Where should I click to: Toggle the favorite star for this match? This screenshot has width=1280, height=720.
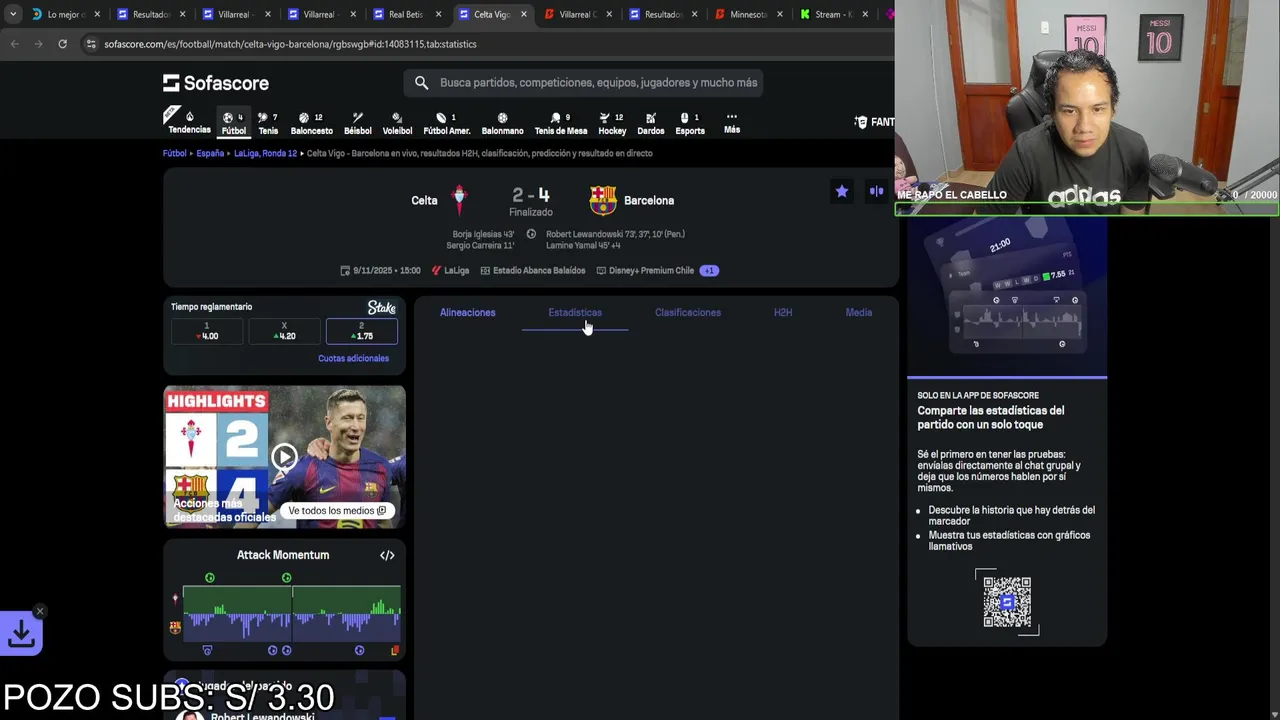[x=842, y=191]
